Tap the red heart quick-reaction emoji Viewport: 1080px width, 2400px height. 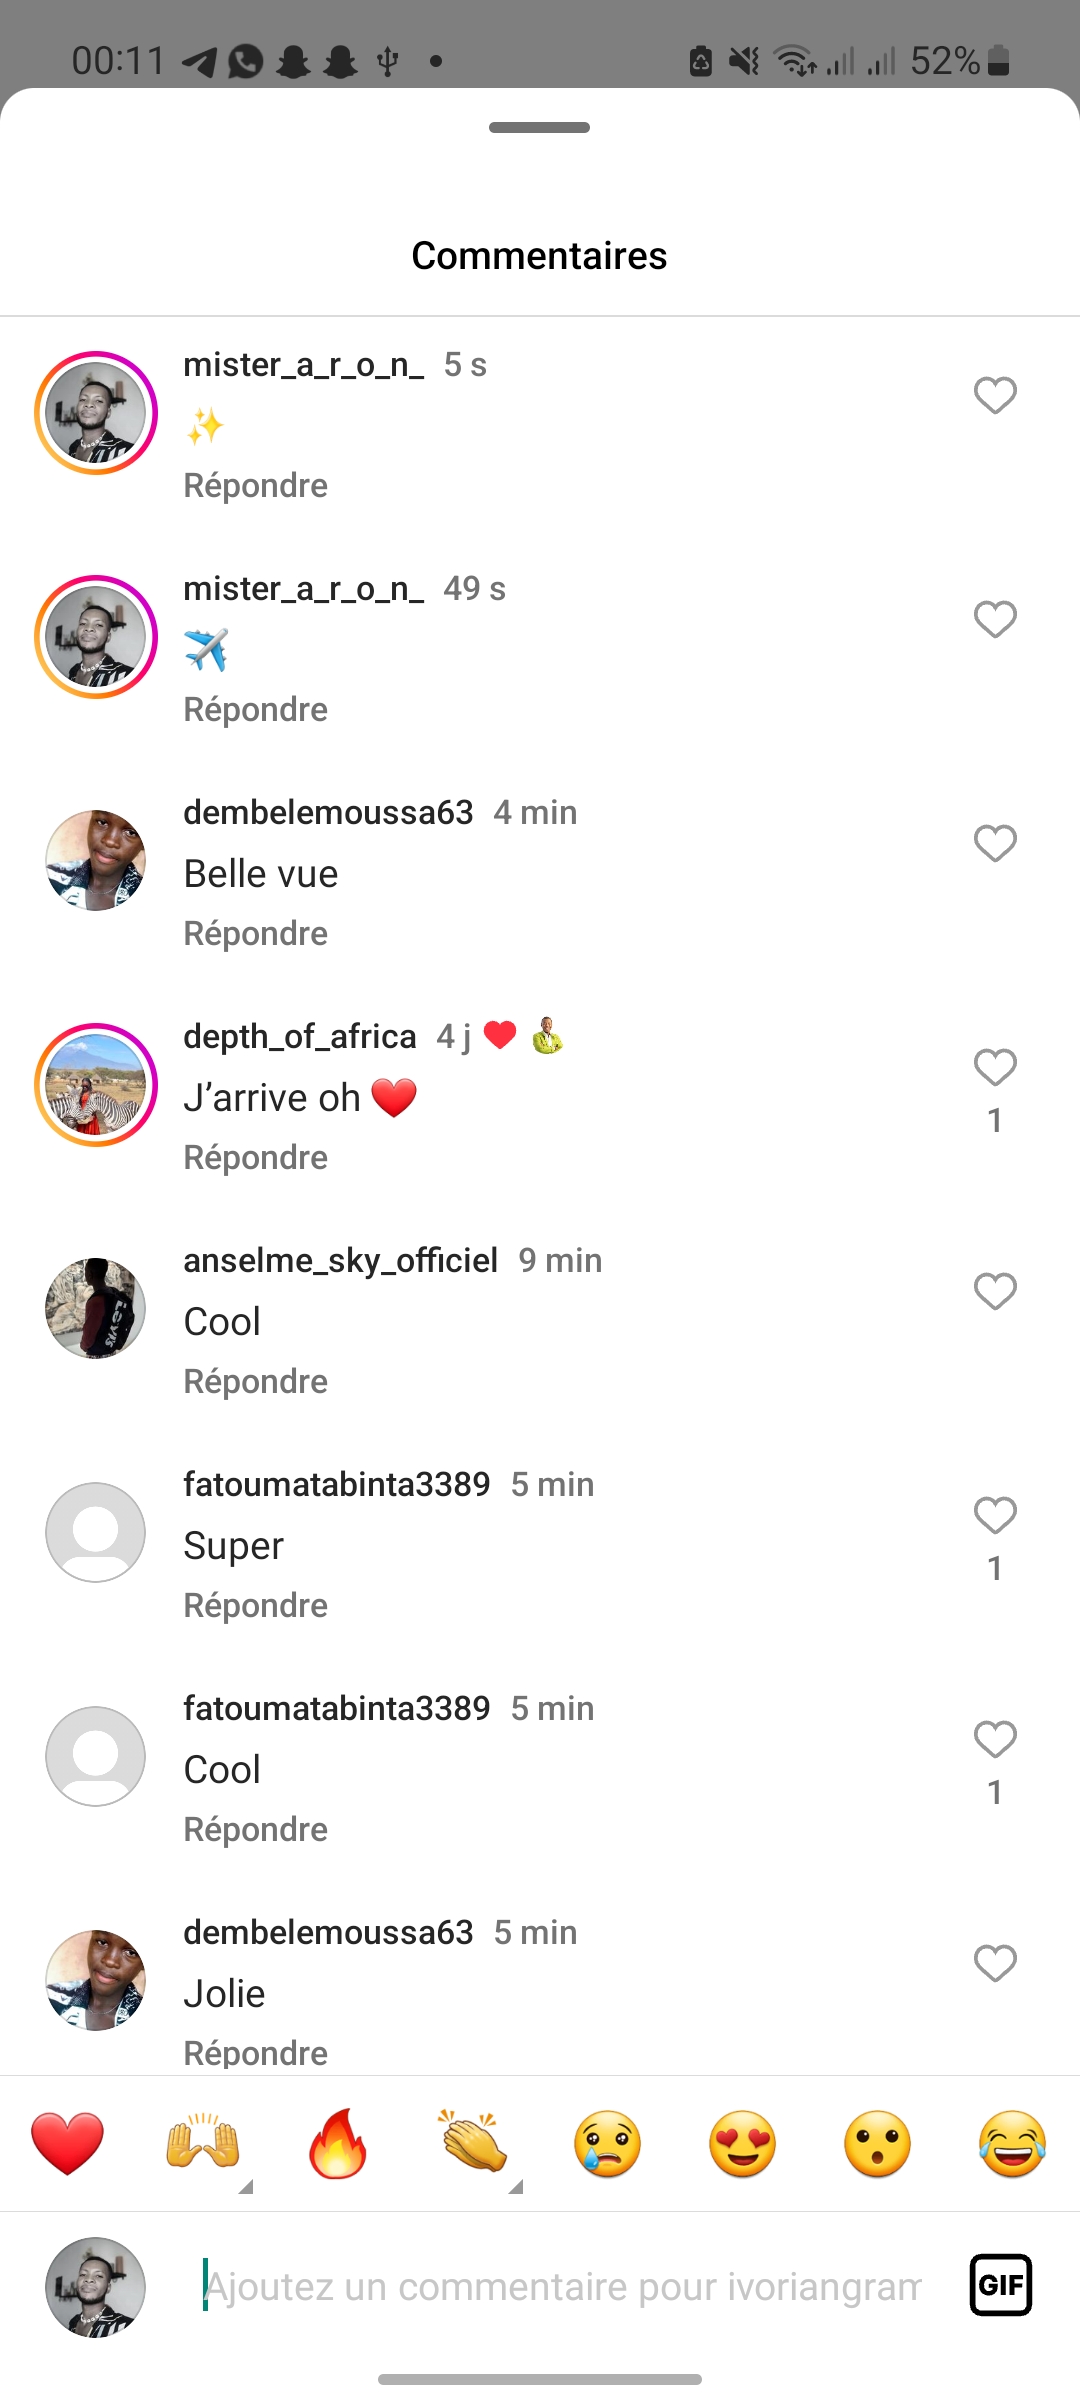tap(67, 2143)
